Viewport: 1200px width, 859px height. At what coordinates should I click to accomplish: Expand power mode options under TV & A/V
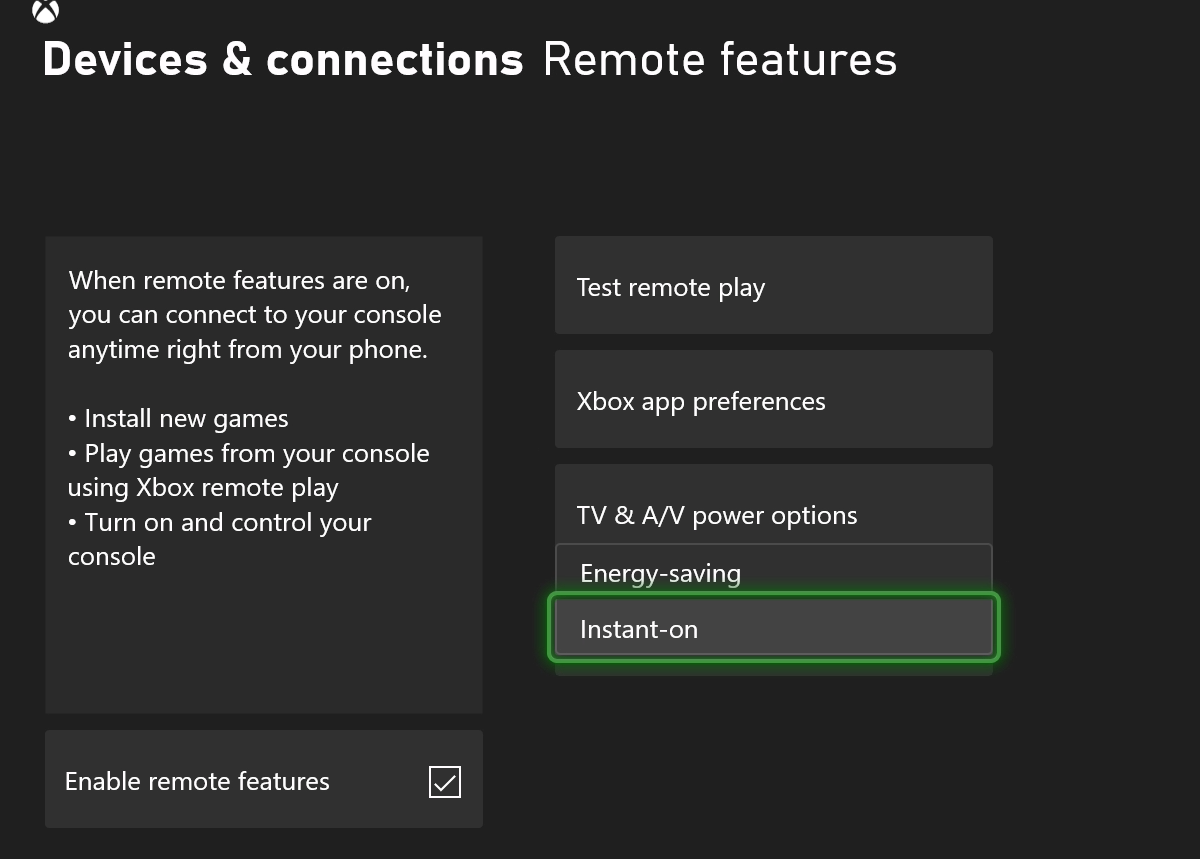click(773, 515)
